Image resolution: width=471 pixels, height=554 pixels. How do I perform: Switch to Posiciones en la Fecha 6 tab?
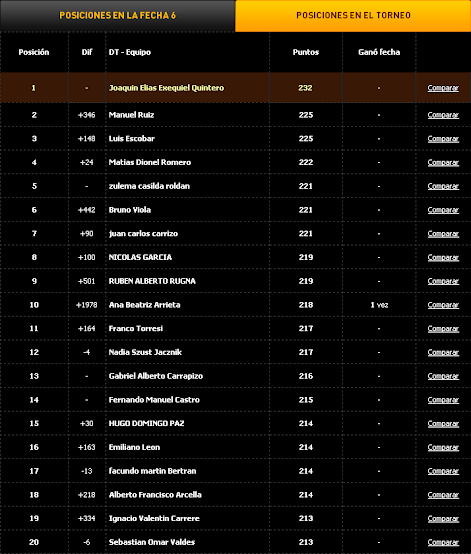coord(117,16)
